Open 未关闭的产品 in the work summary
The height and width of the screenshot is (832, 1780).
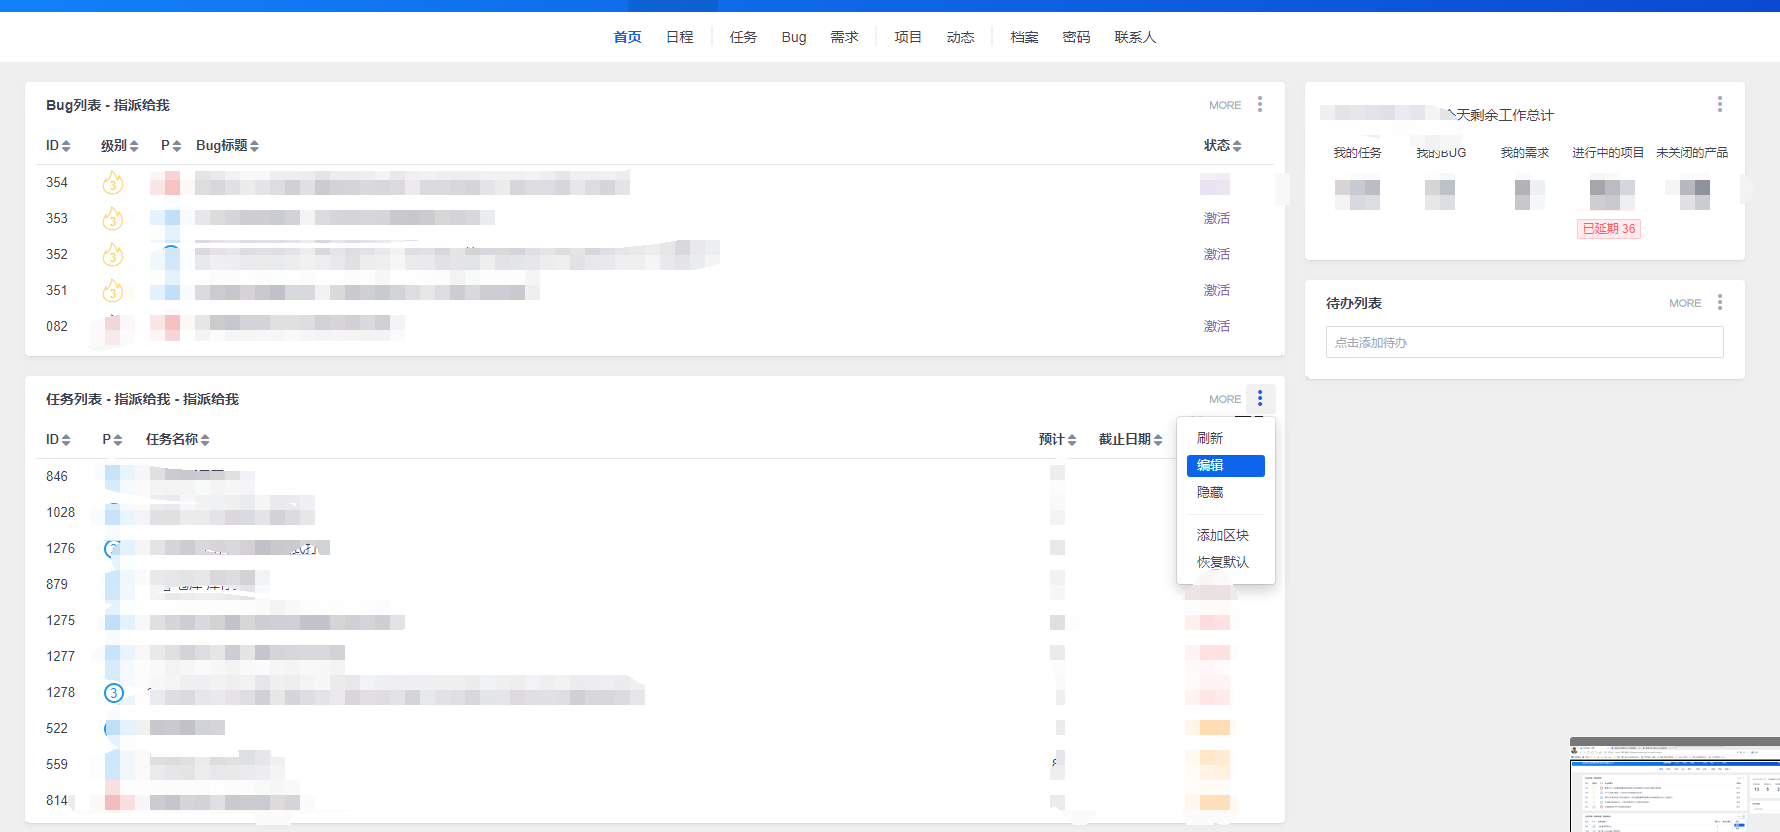pyautogui.click(x=1692, y=153)
